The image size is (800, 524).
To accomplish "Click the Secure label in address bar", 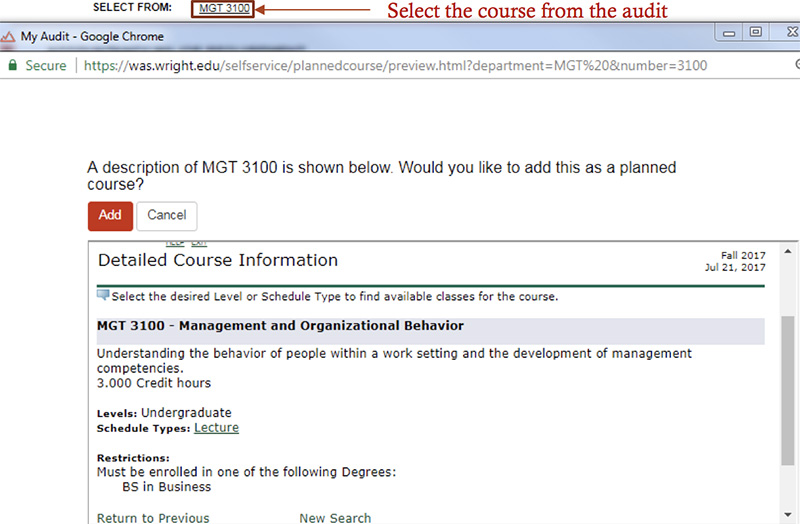I will click(46, 66).
